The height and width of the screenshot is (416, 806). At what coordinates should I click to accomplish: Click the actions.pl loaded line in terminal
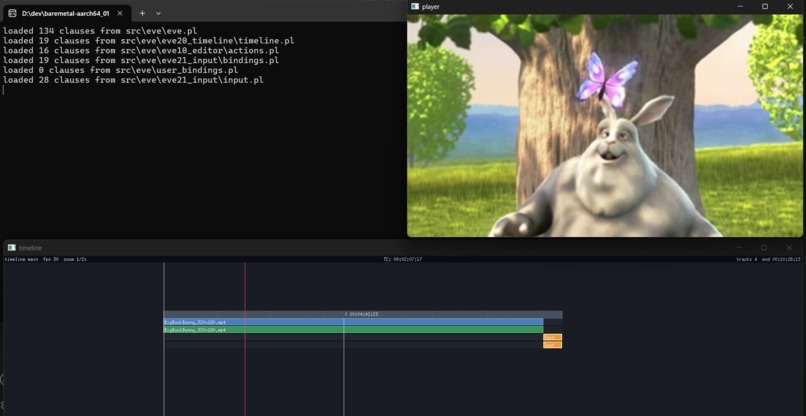pos(141,50)
